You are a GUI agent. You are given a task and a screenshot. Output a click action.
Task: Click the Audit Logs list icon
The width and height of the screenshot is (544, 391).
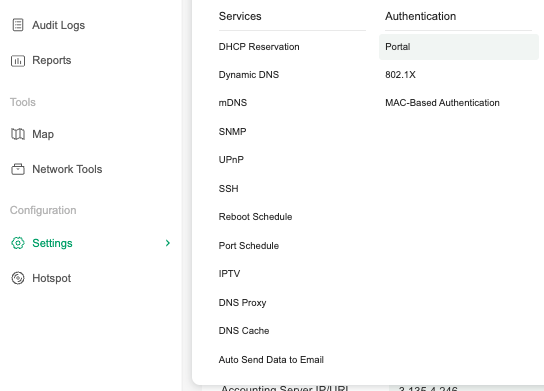coord(18,25)
